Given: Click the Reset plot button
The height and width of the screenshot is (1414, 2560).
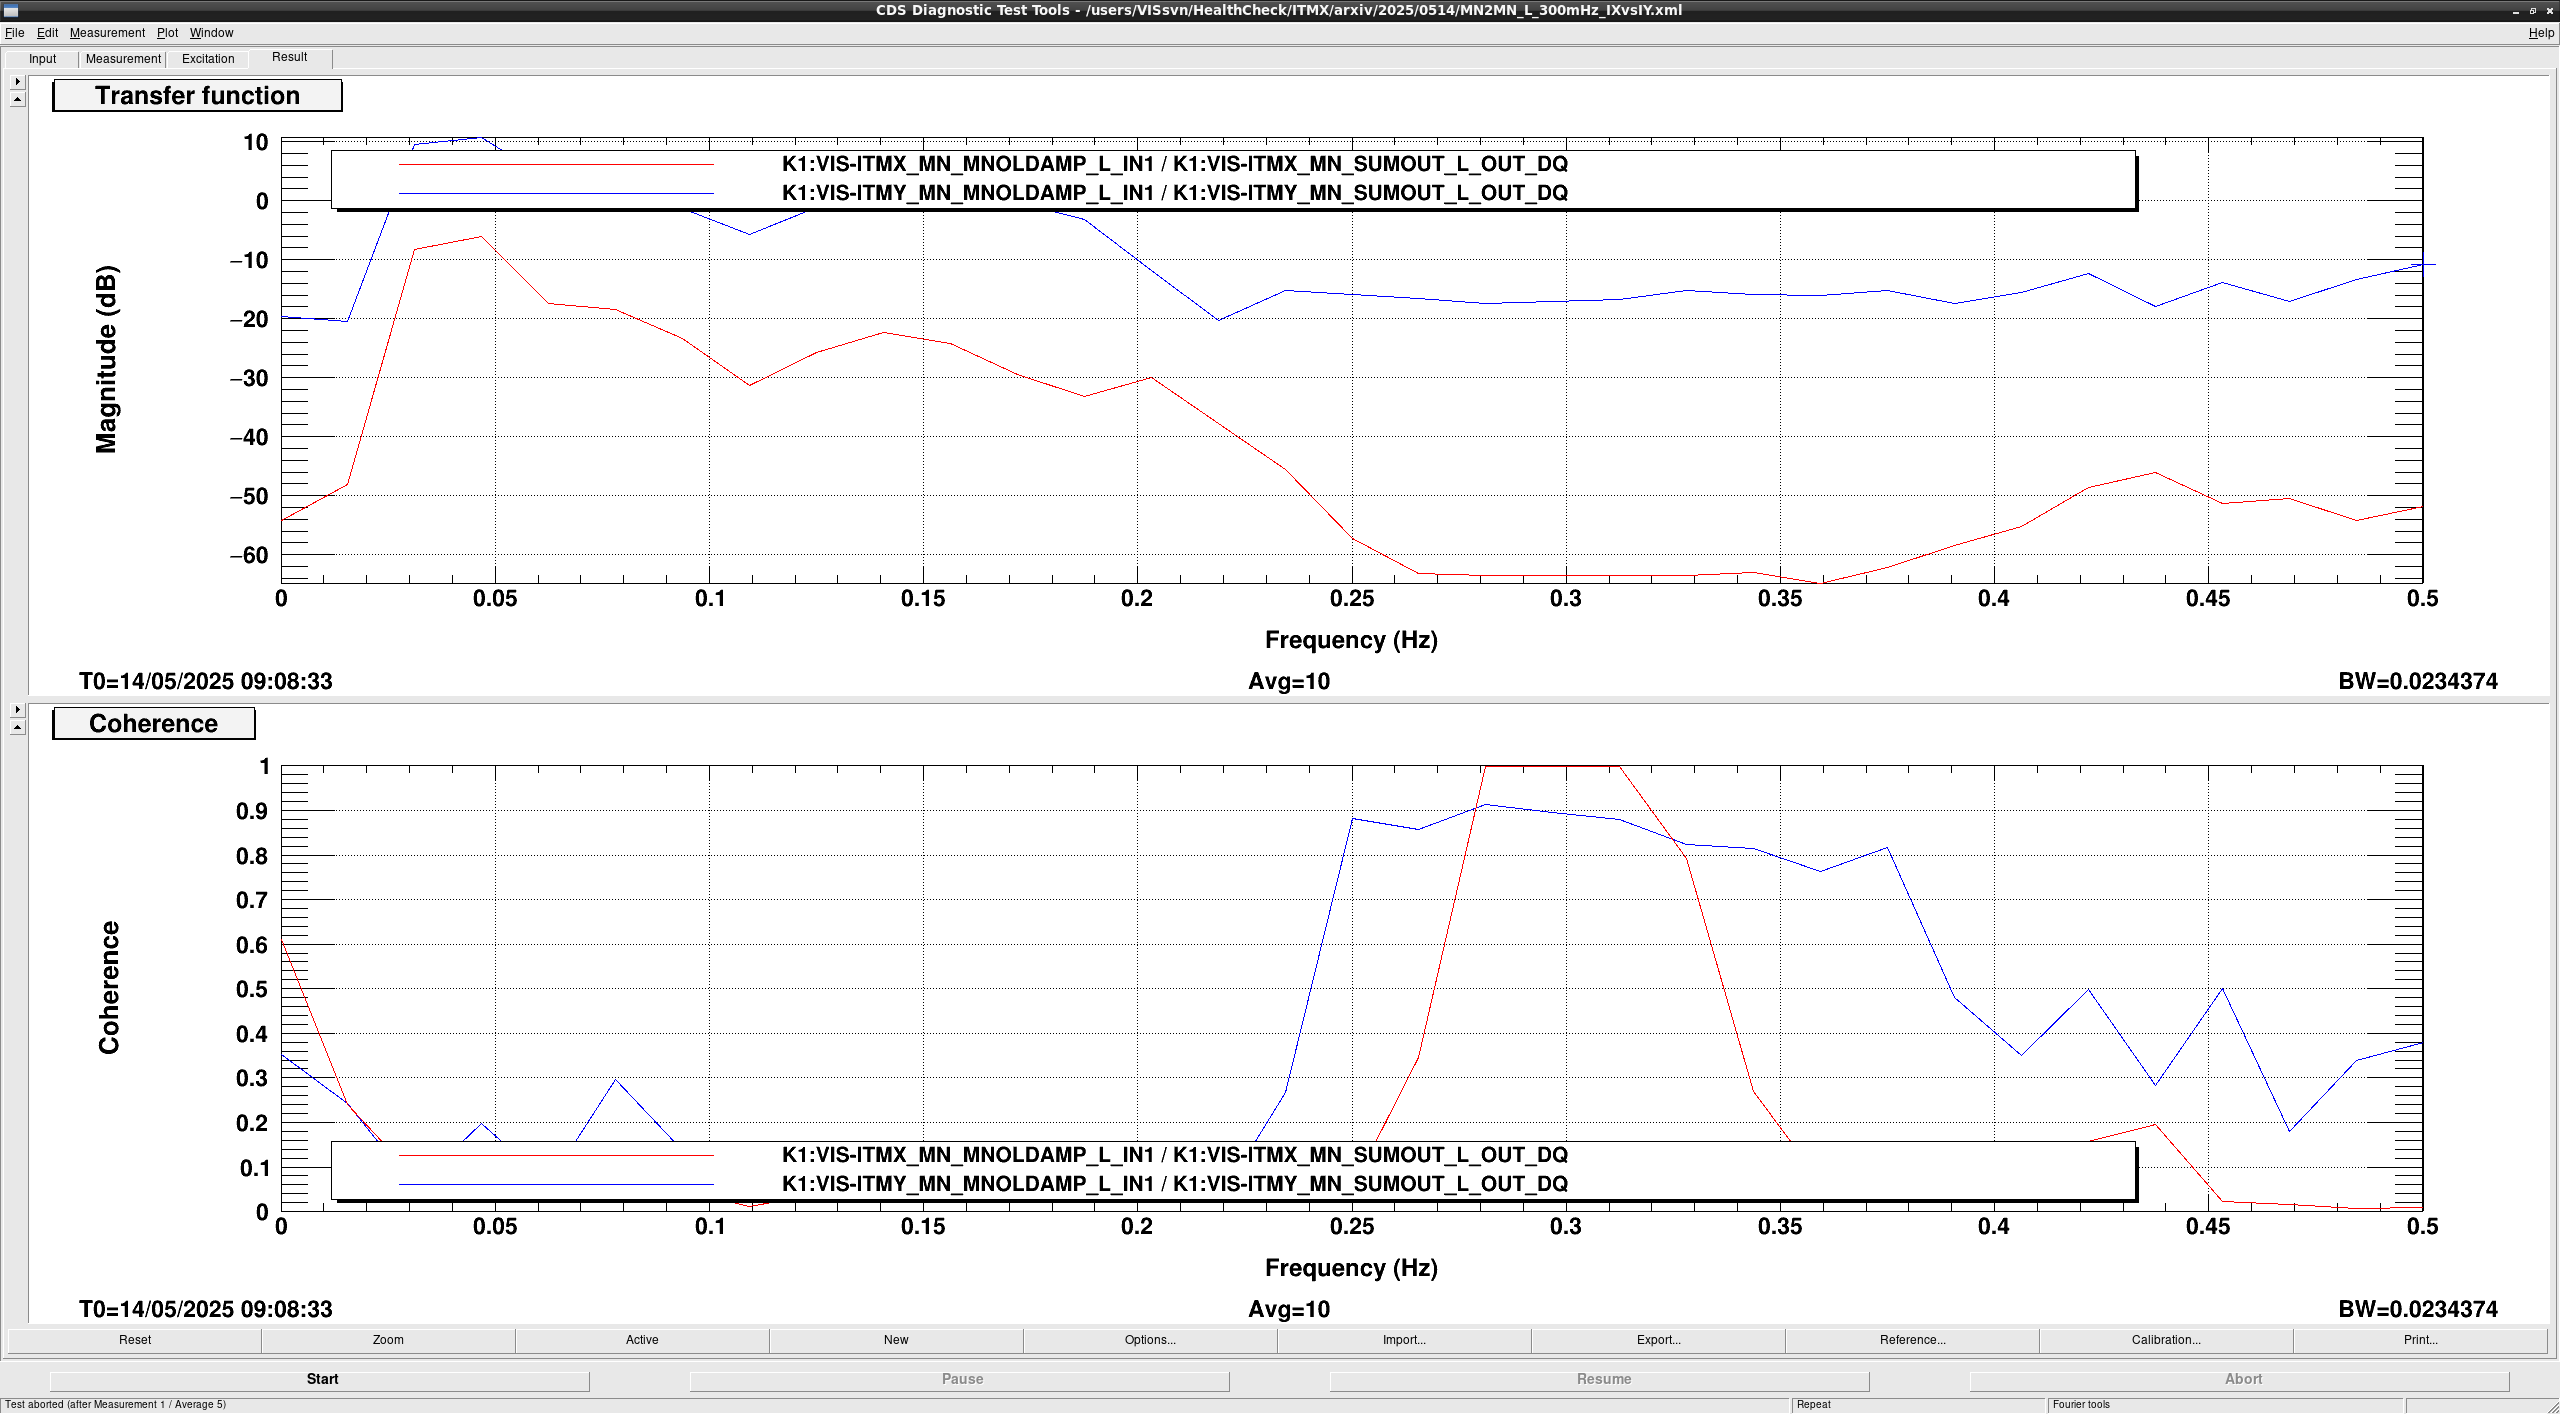Looking at the screenshot, I should [135, 1340].
